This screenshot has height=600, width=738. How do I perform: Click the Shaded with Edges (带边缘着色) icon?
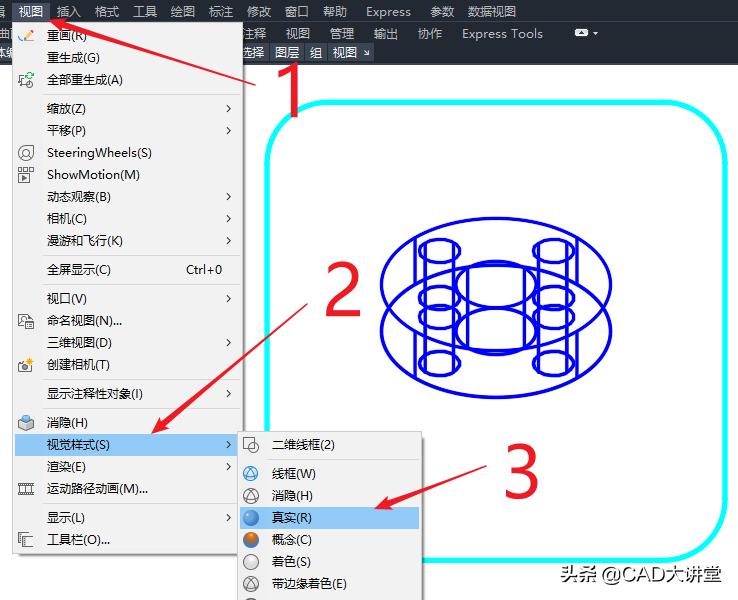tap(251, 584)
